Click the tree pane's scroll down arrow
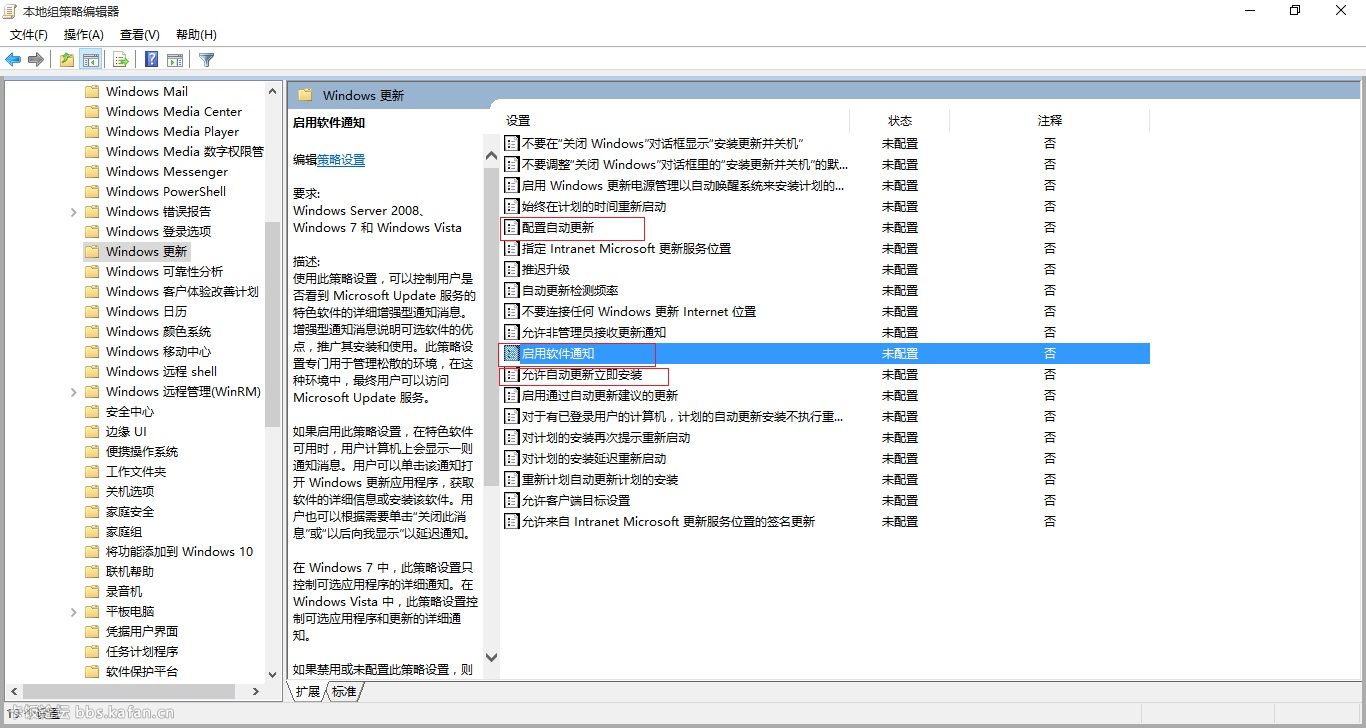The height and width of the screenshot is (728, 1366). 272,675
